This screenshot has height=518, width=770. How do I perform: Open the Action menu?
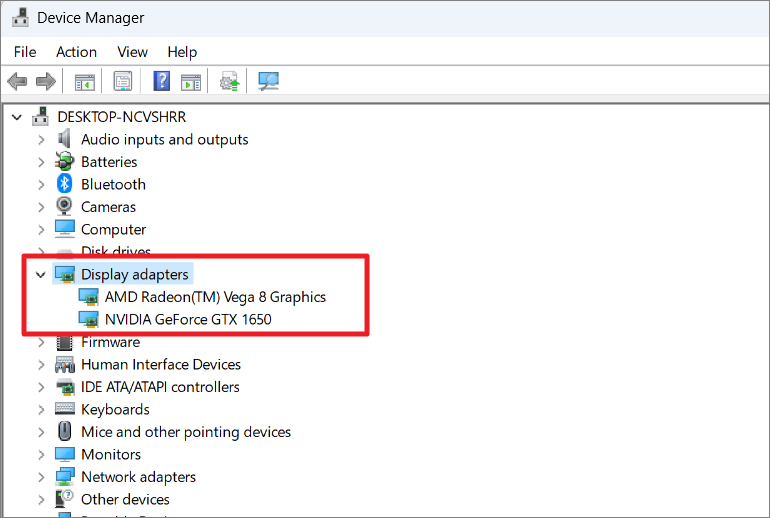point(77,52)
